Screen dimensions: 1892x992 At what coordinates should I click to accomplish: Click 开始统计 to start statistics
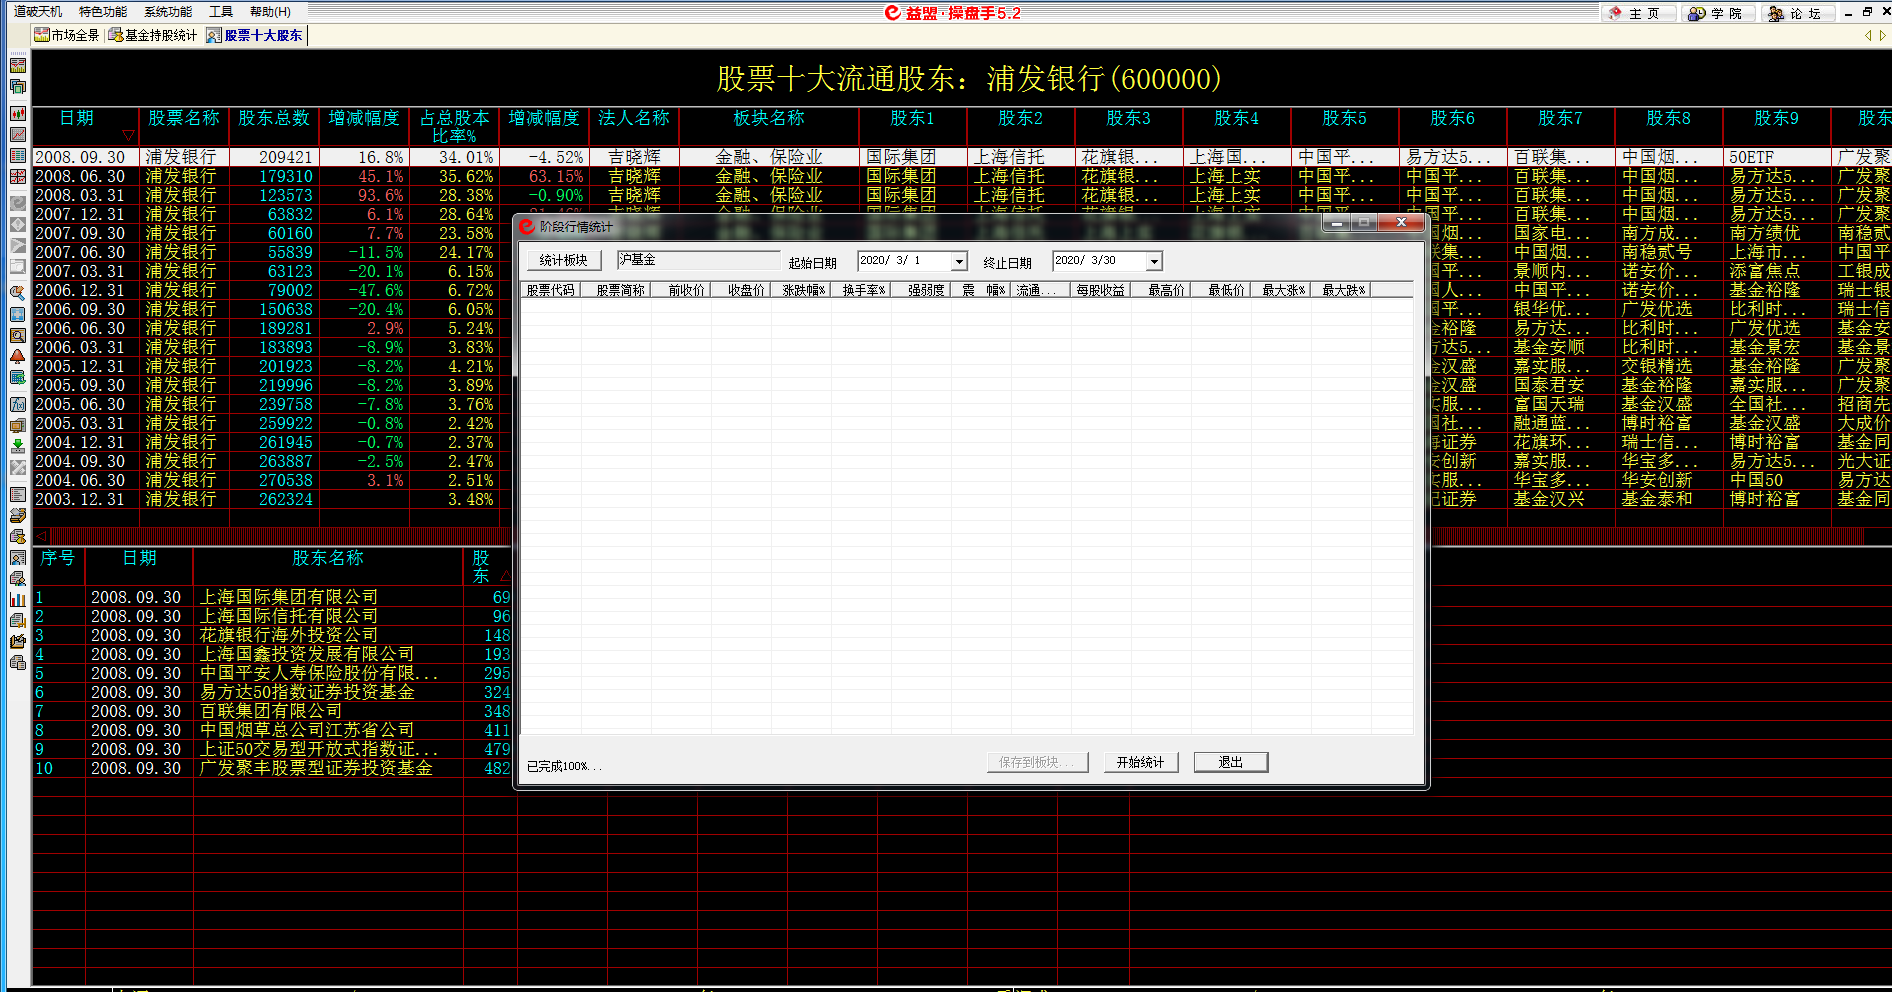(x=1141, y=762)
